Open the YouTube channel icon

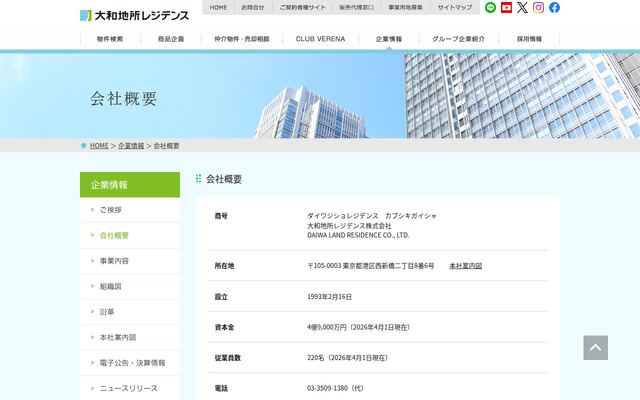(506, 7)
